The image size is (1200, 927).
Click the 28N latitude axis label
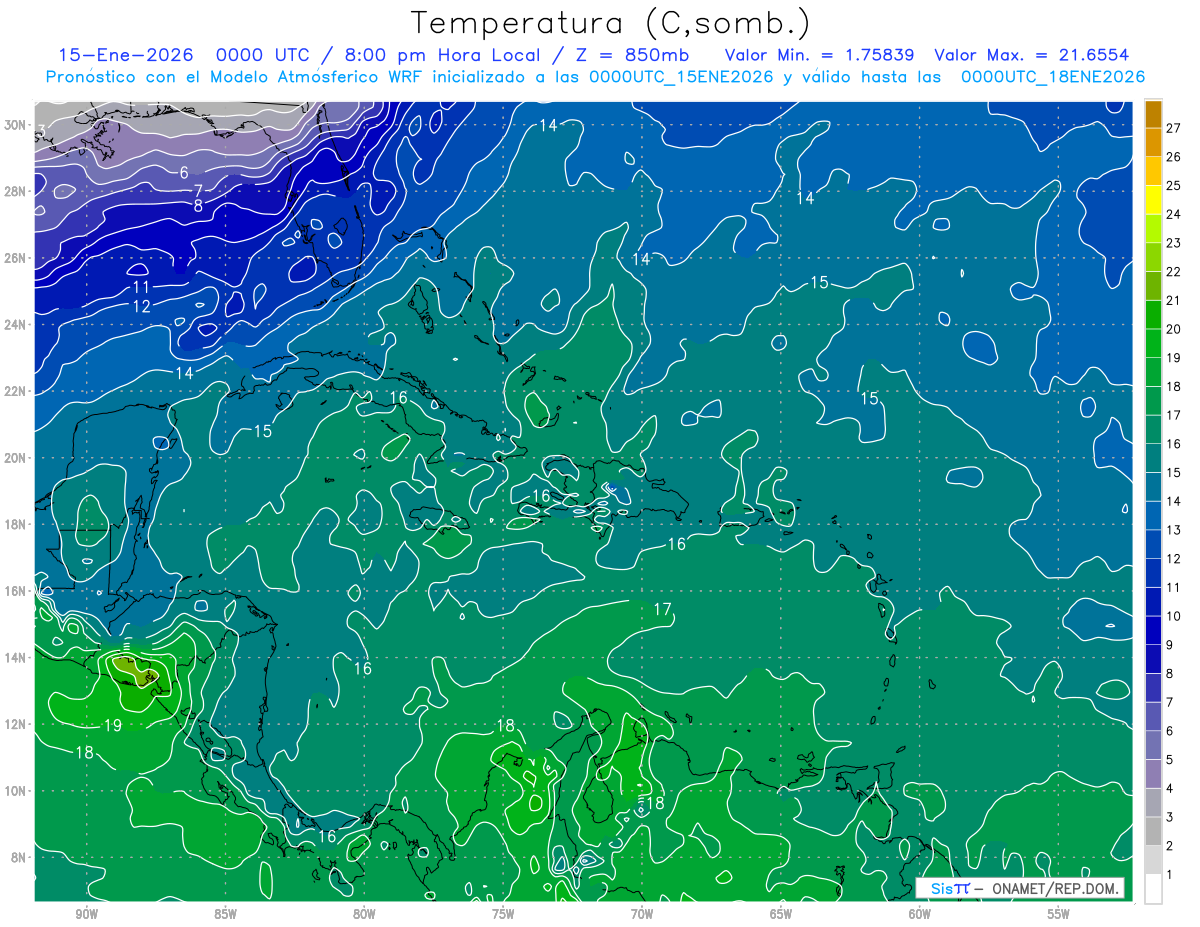15,191
